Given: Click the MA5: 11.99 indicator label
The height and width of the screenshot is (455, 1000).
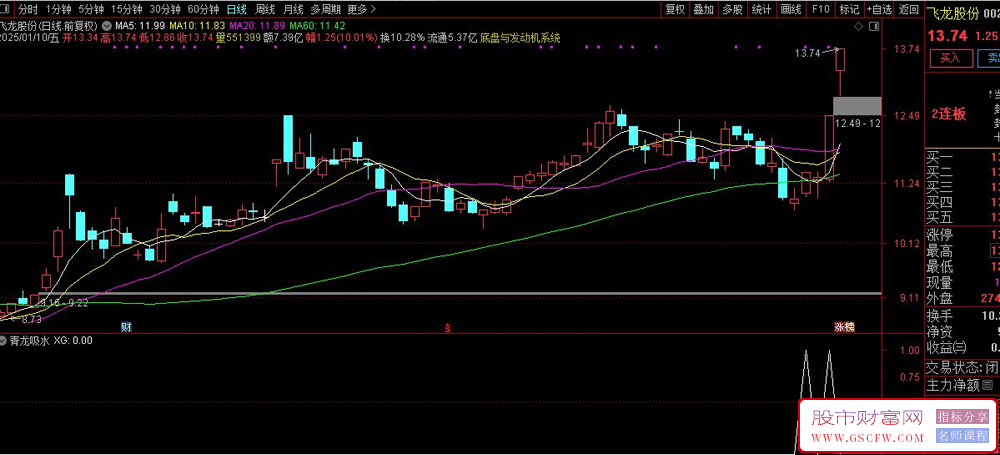Looking at the screenshot, I should click(x=139, y=26).
